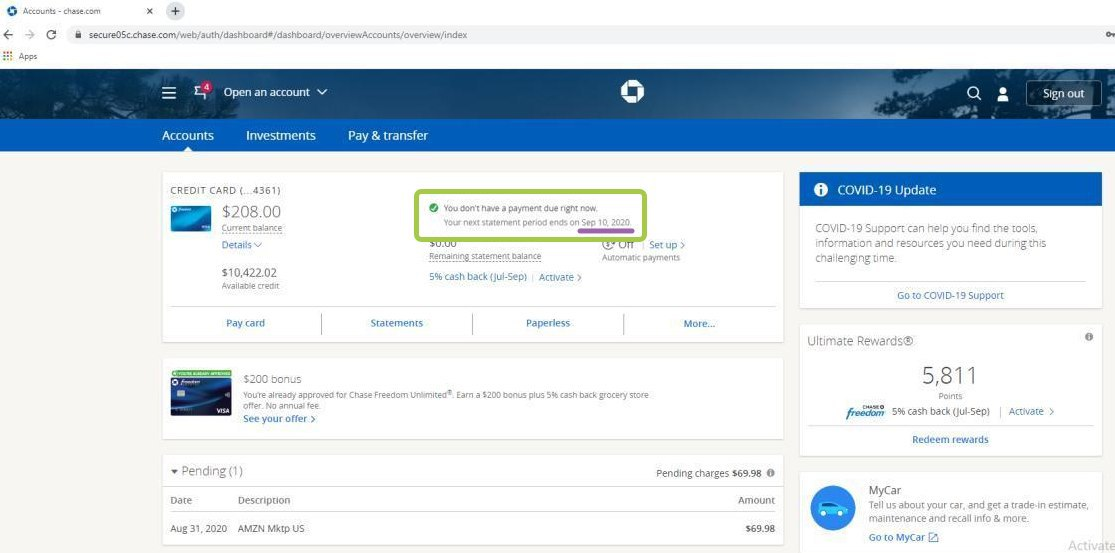The image size is (1115, 553).
Task: Click the address bar URL
Action: pos(277,34)
